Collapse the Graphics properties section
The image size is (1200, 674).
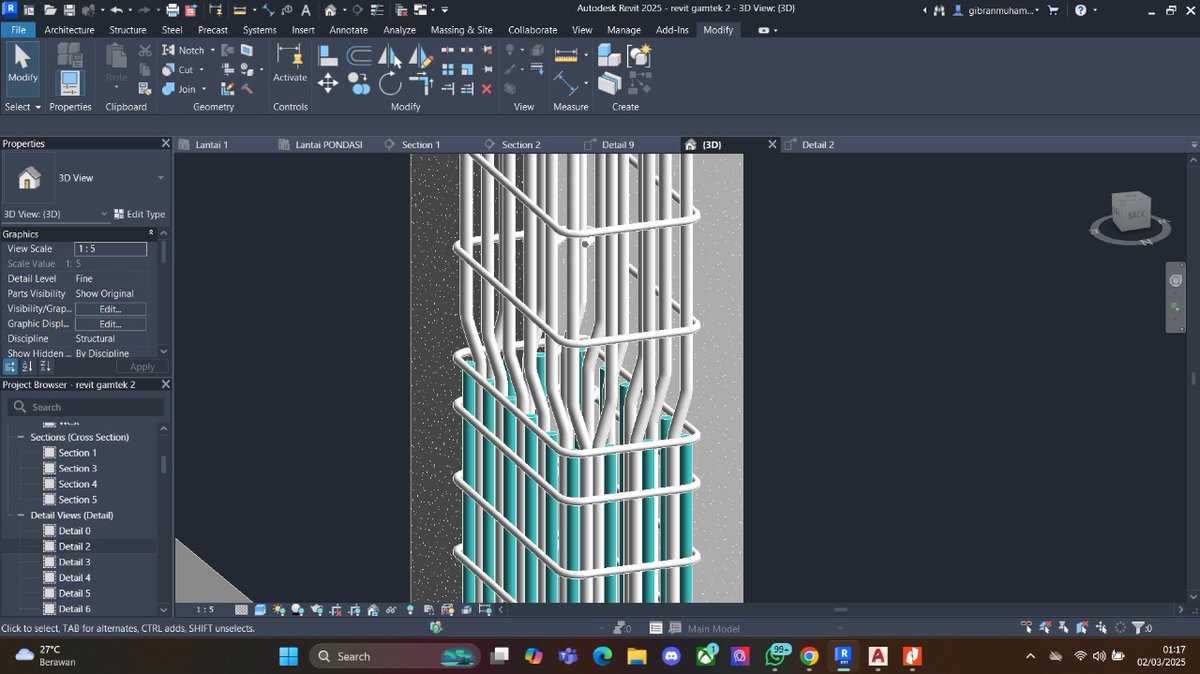pos(151,232)
